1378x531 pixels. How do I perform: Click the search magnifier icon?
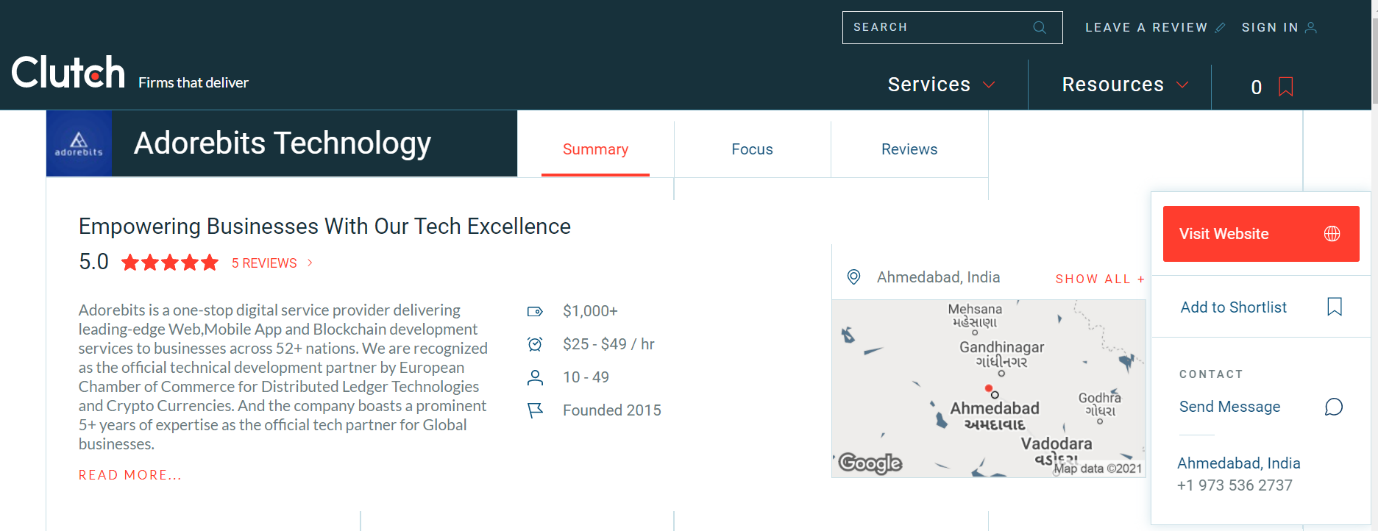1040,27
